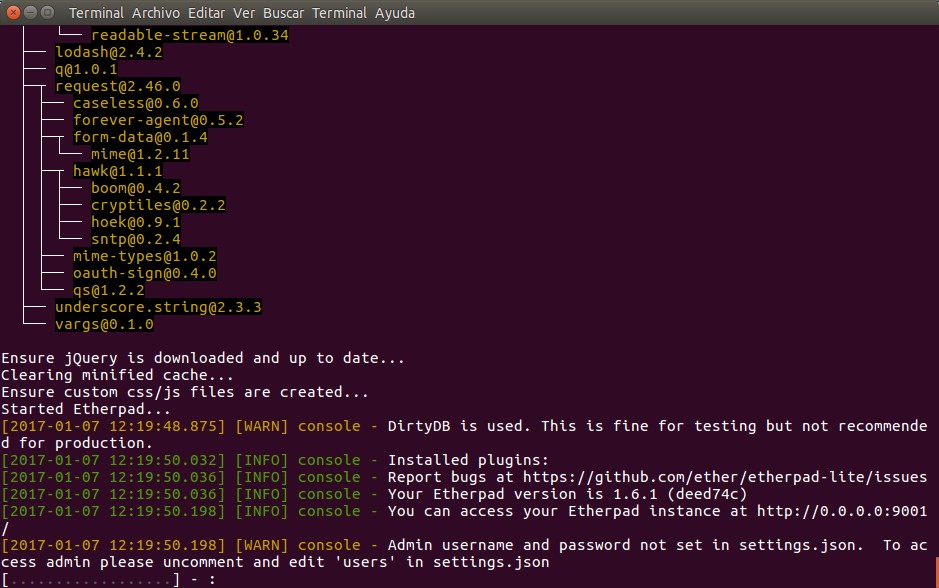Open the Ayuda menu

[x=395, y=13]
